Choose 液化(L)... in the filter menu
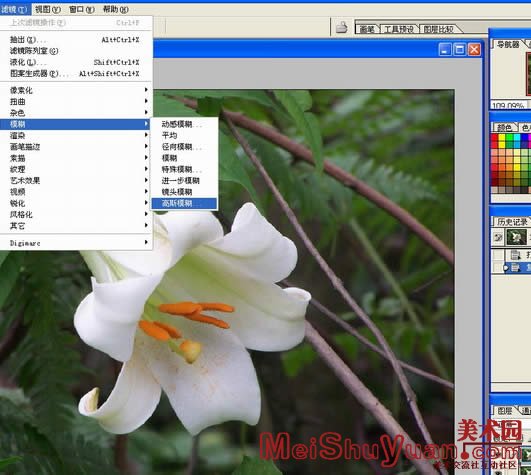This screenshot has width=531, height=475. tap(76, 62)
